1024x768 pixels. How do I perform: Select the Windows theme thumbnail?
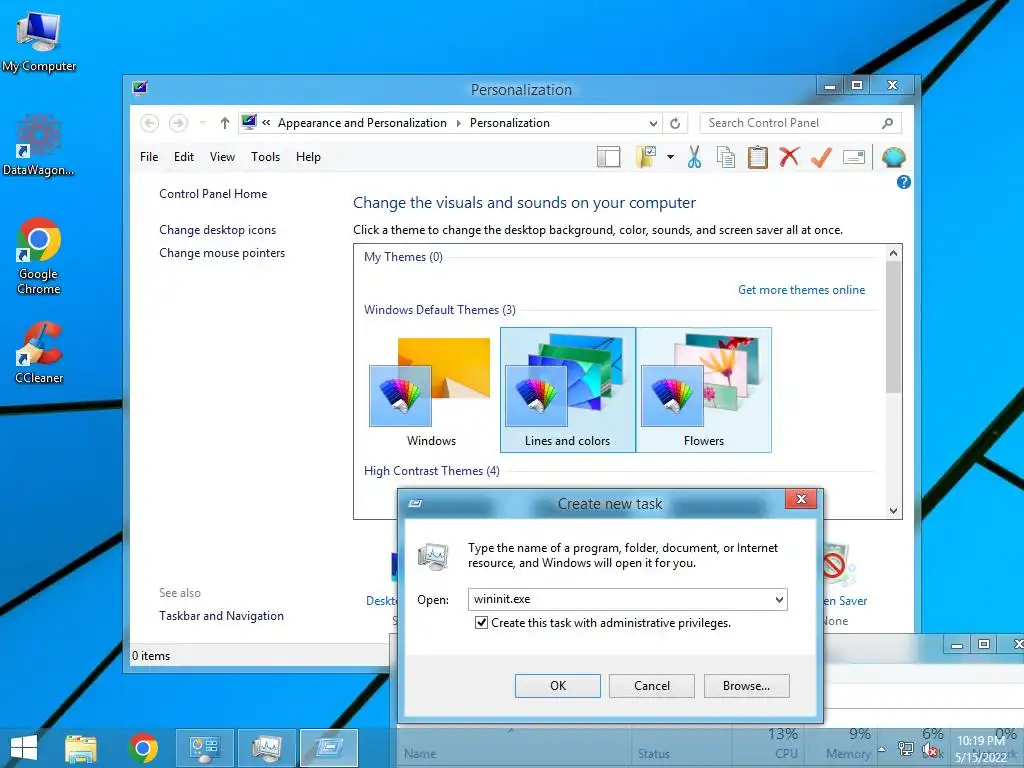(431, 390)
